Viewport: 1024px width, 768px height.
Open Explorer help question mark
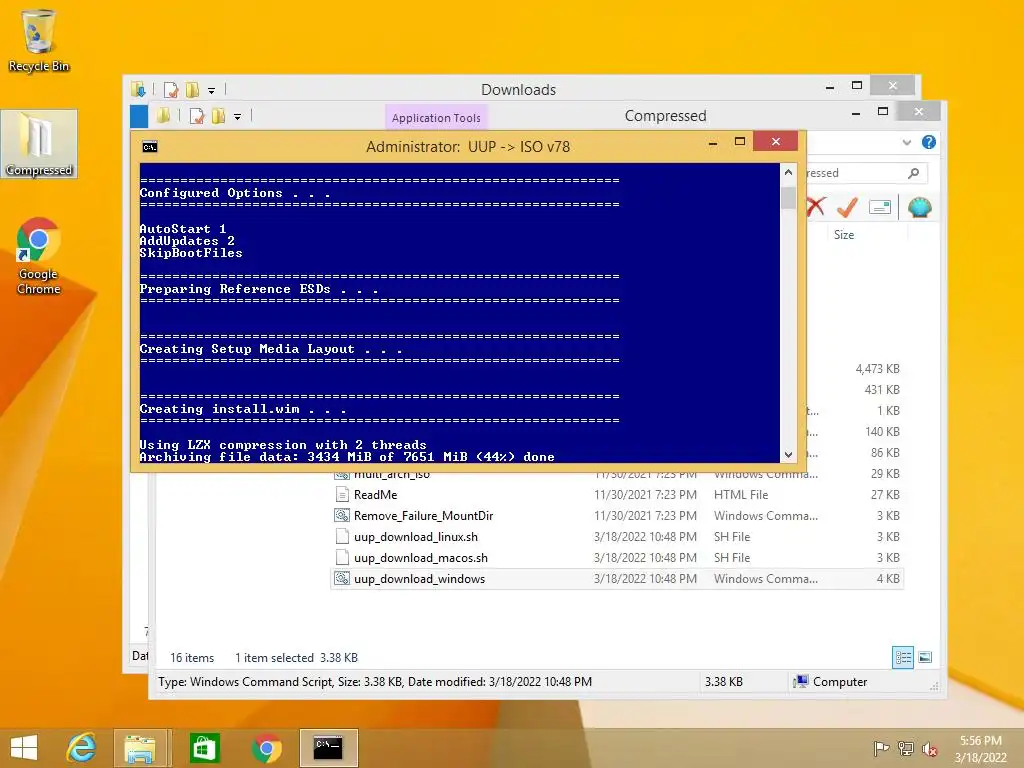coord(929,142)
